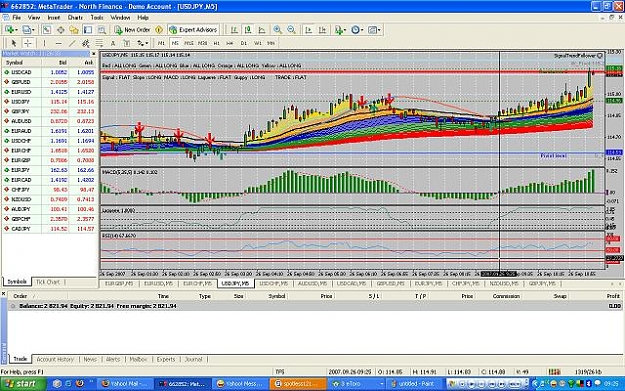Select the EURJPY row in Market Watch
This screenshot has height=391, width=625.
[x=49, y=170]
